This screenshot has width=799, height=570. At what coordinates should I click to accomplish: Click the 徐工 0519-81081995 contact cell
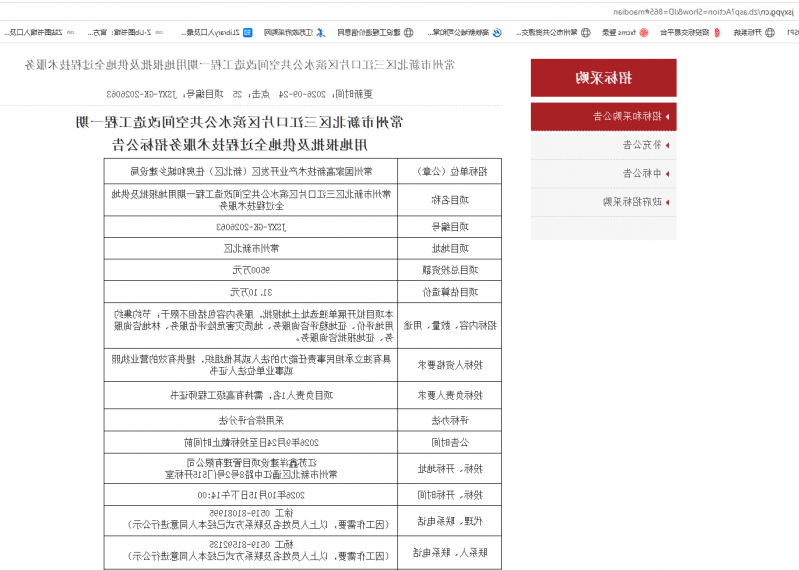click(x=251, y=519)
